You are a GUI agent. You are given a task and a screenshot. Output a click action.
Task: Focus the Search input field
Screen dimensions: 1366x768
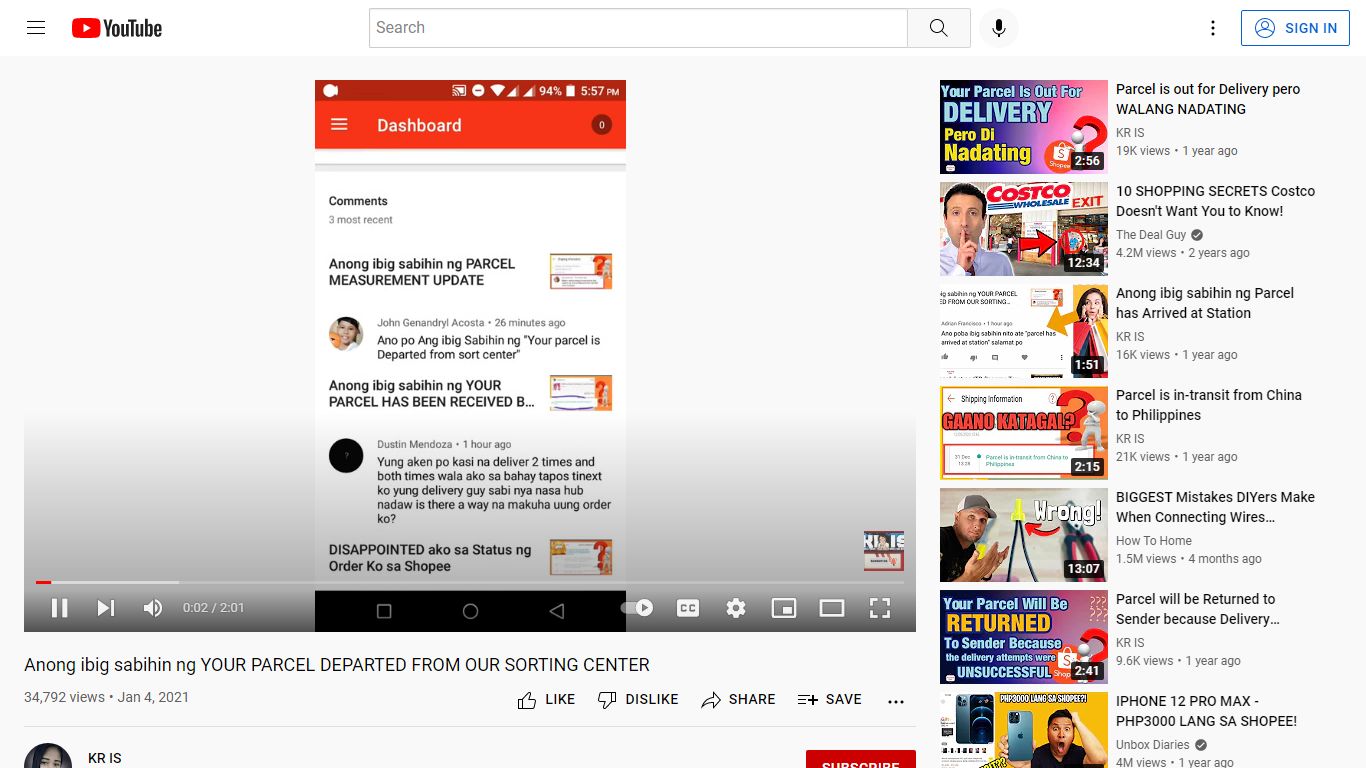638,28
